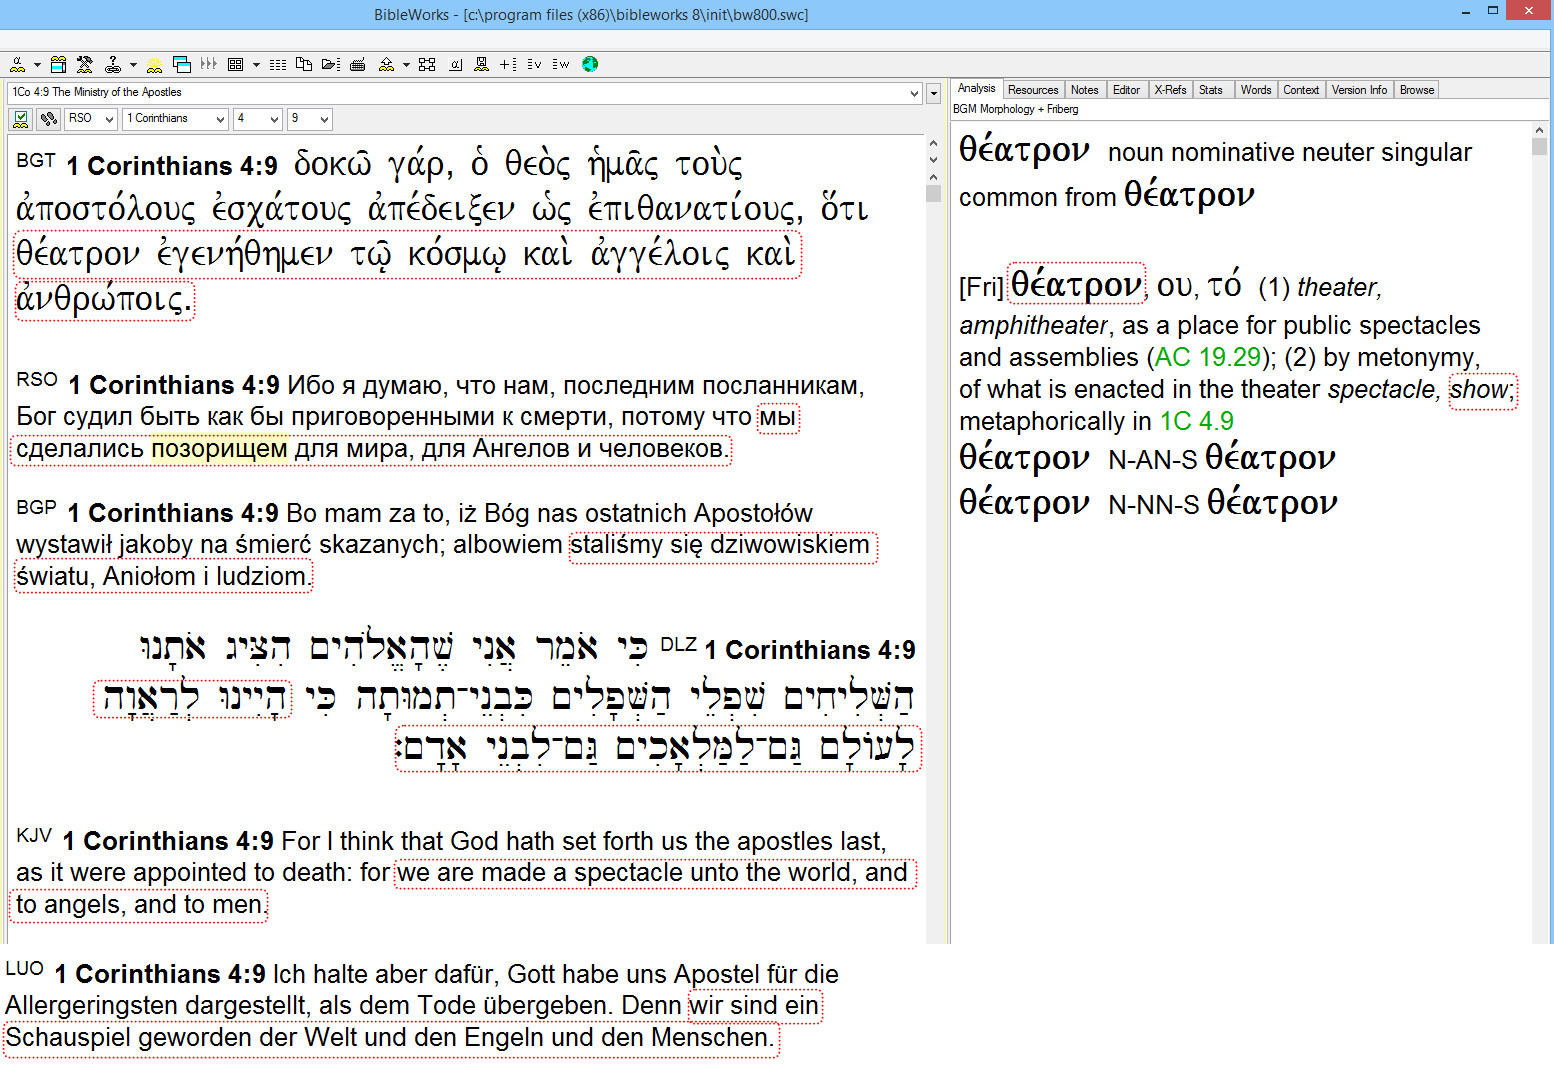Viewport: 1554px width, 1065px height.
Task: Click the floppy disk save icon
Action: pyautogui.click(x=482, y=64)
